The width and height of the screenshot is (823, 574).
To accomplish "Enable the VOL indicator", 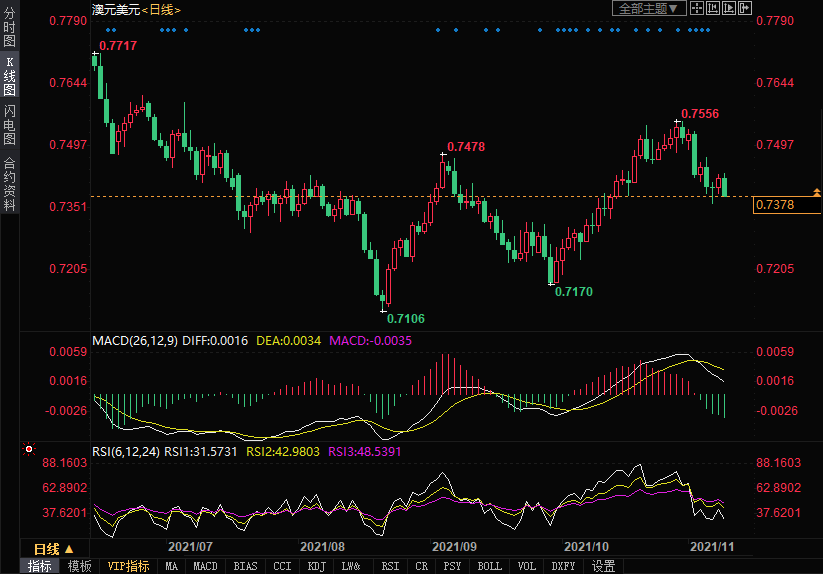I will (526, 566).
